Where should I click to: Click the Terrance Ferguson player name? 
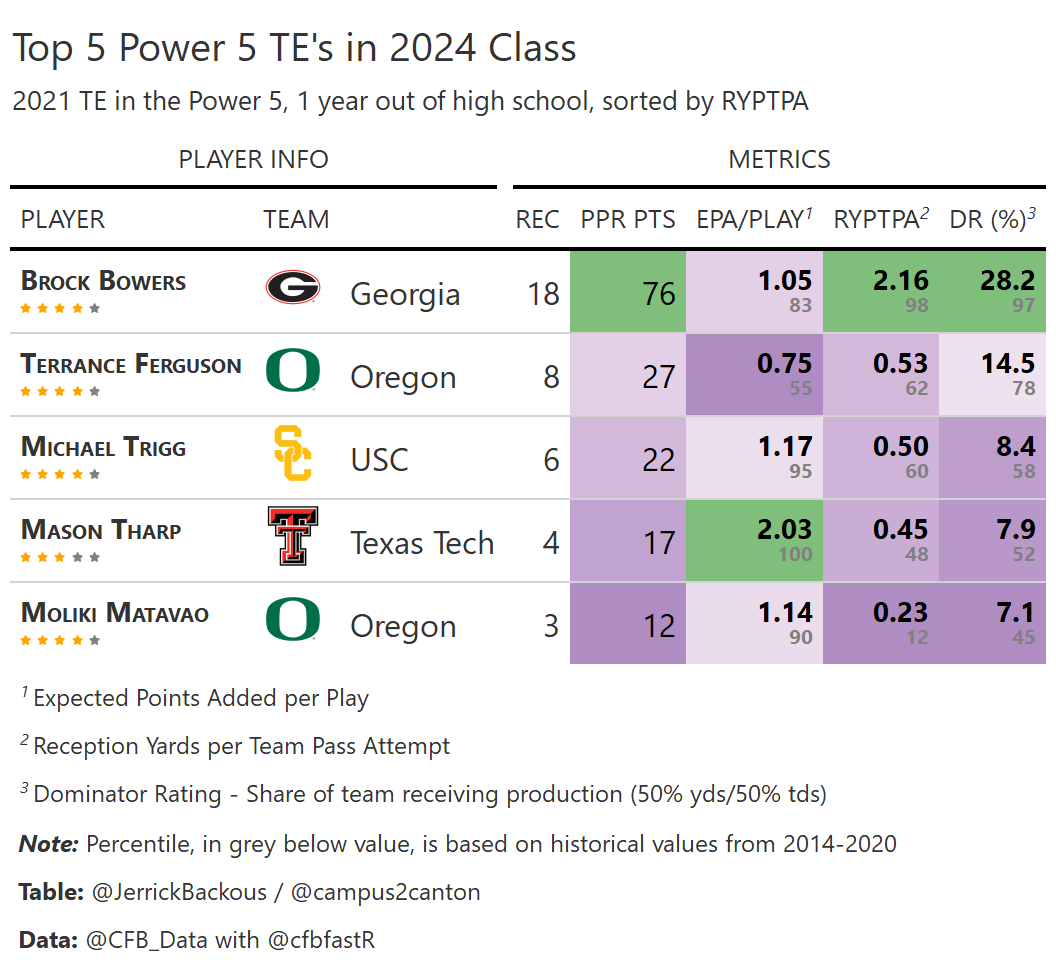pyautogui.click(x=131, y=364)
